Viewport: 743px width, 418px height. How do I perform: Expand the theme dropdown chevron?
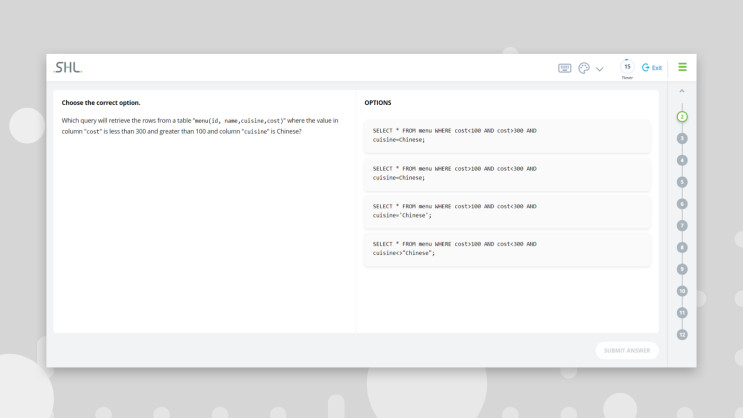tap(599, 69)
